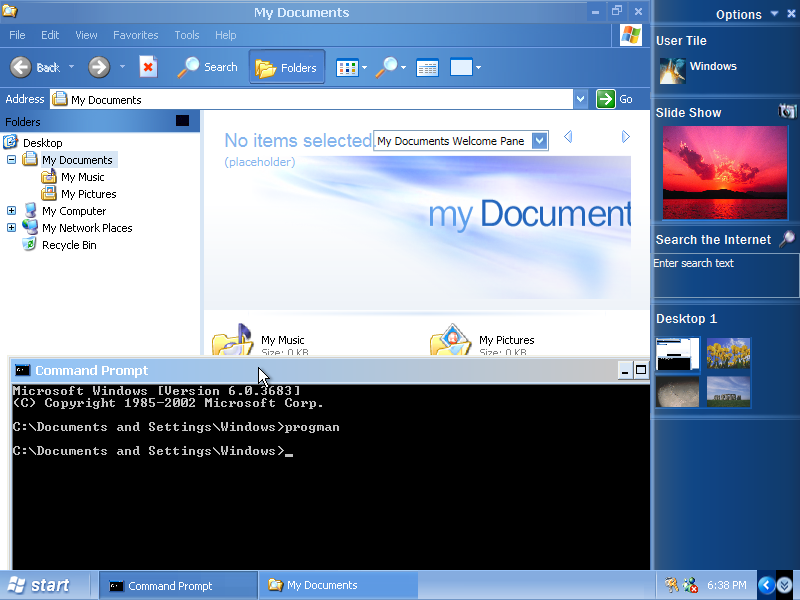Click the start button
Screen dimensions: 800x600
coord(39,585)
